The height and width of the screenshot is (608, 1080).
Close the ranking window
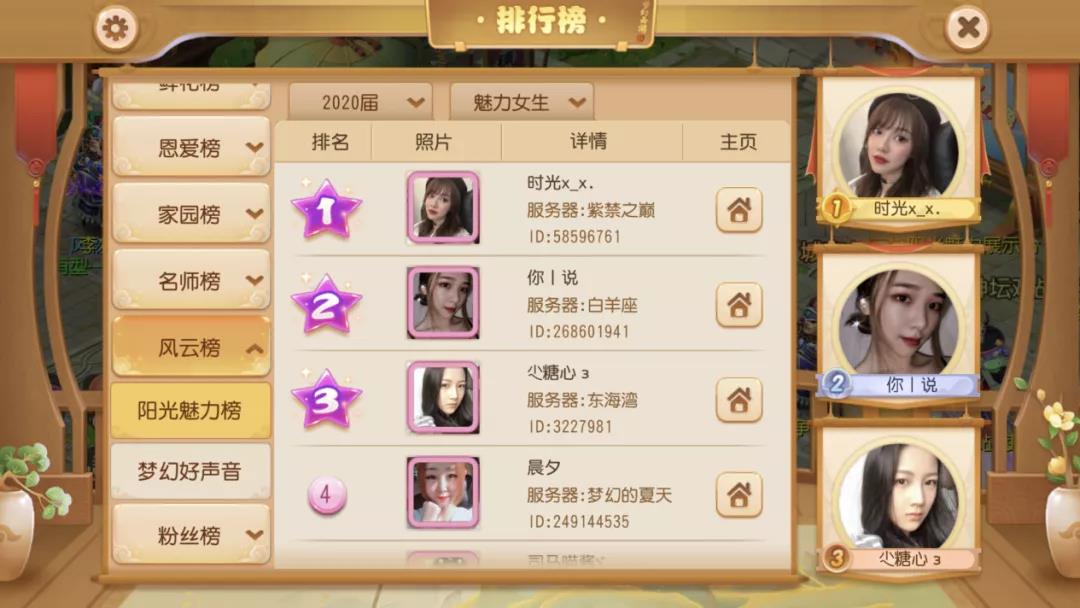(x=968, y=28)
